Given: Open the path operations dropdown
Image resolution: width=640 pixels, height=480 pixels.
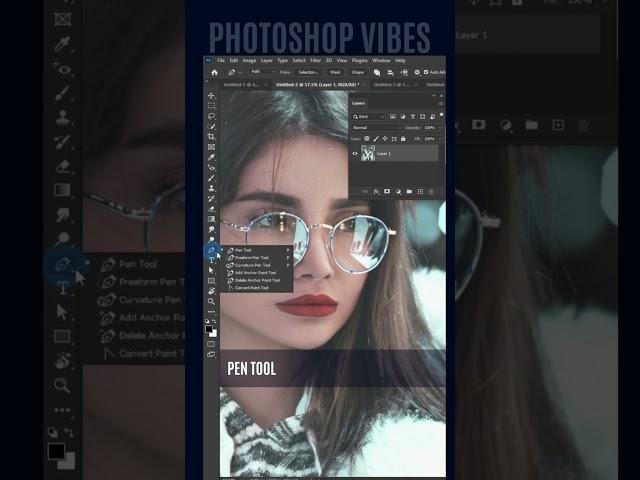Looking at the screenshot, I should coord(377,72).
